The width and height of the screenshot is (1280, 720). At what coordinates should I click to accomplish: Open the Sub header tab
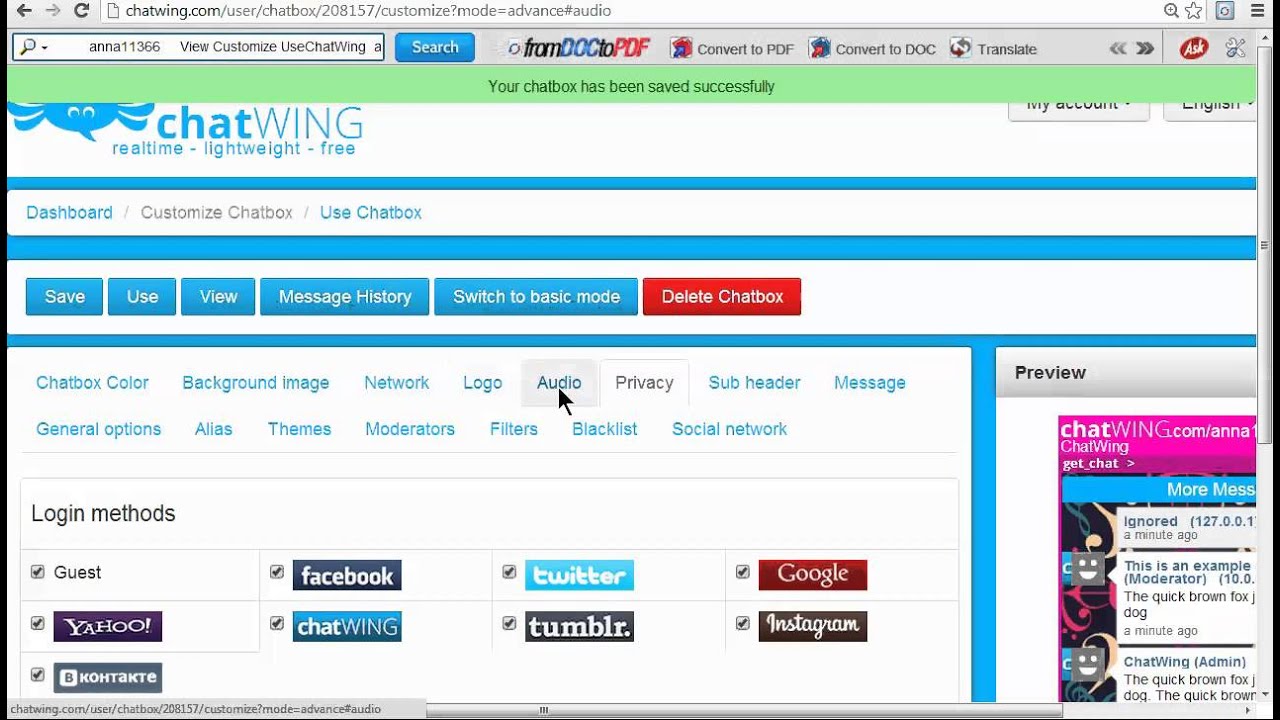pos(755,383)
